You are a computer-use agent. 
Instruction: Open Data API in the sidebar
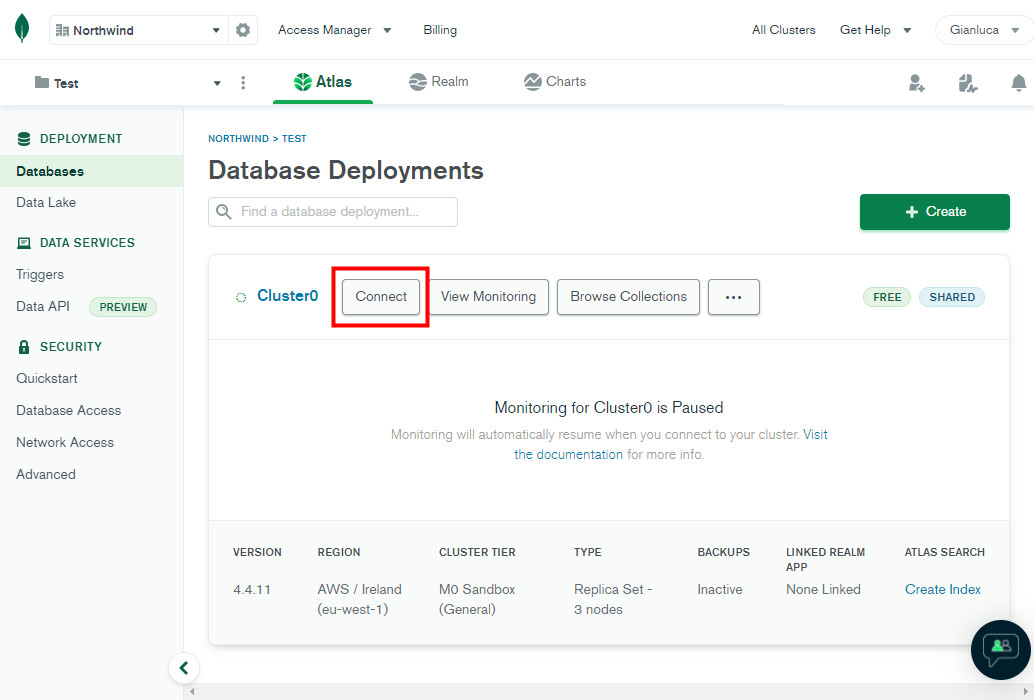click(43, 306)
